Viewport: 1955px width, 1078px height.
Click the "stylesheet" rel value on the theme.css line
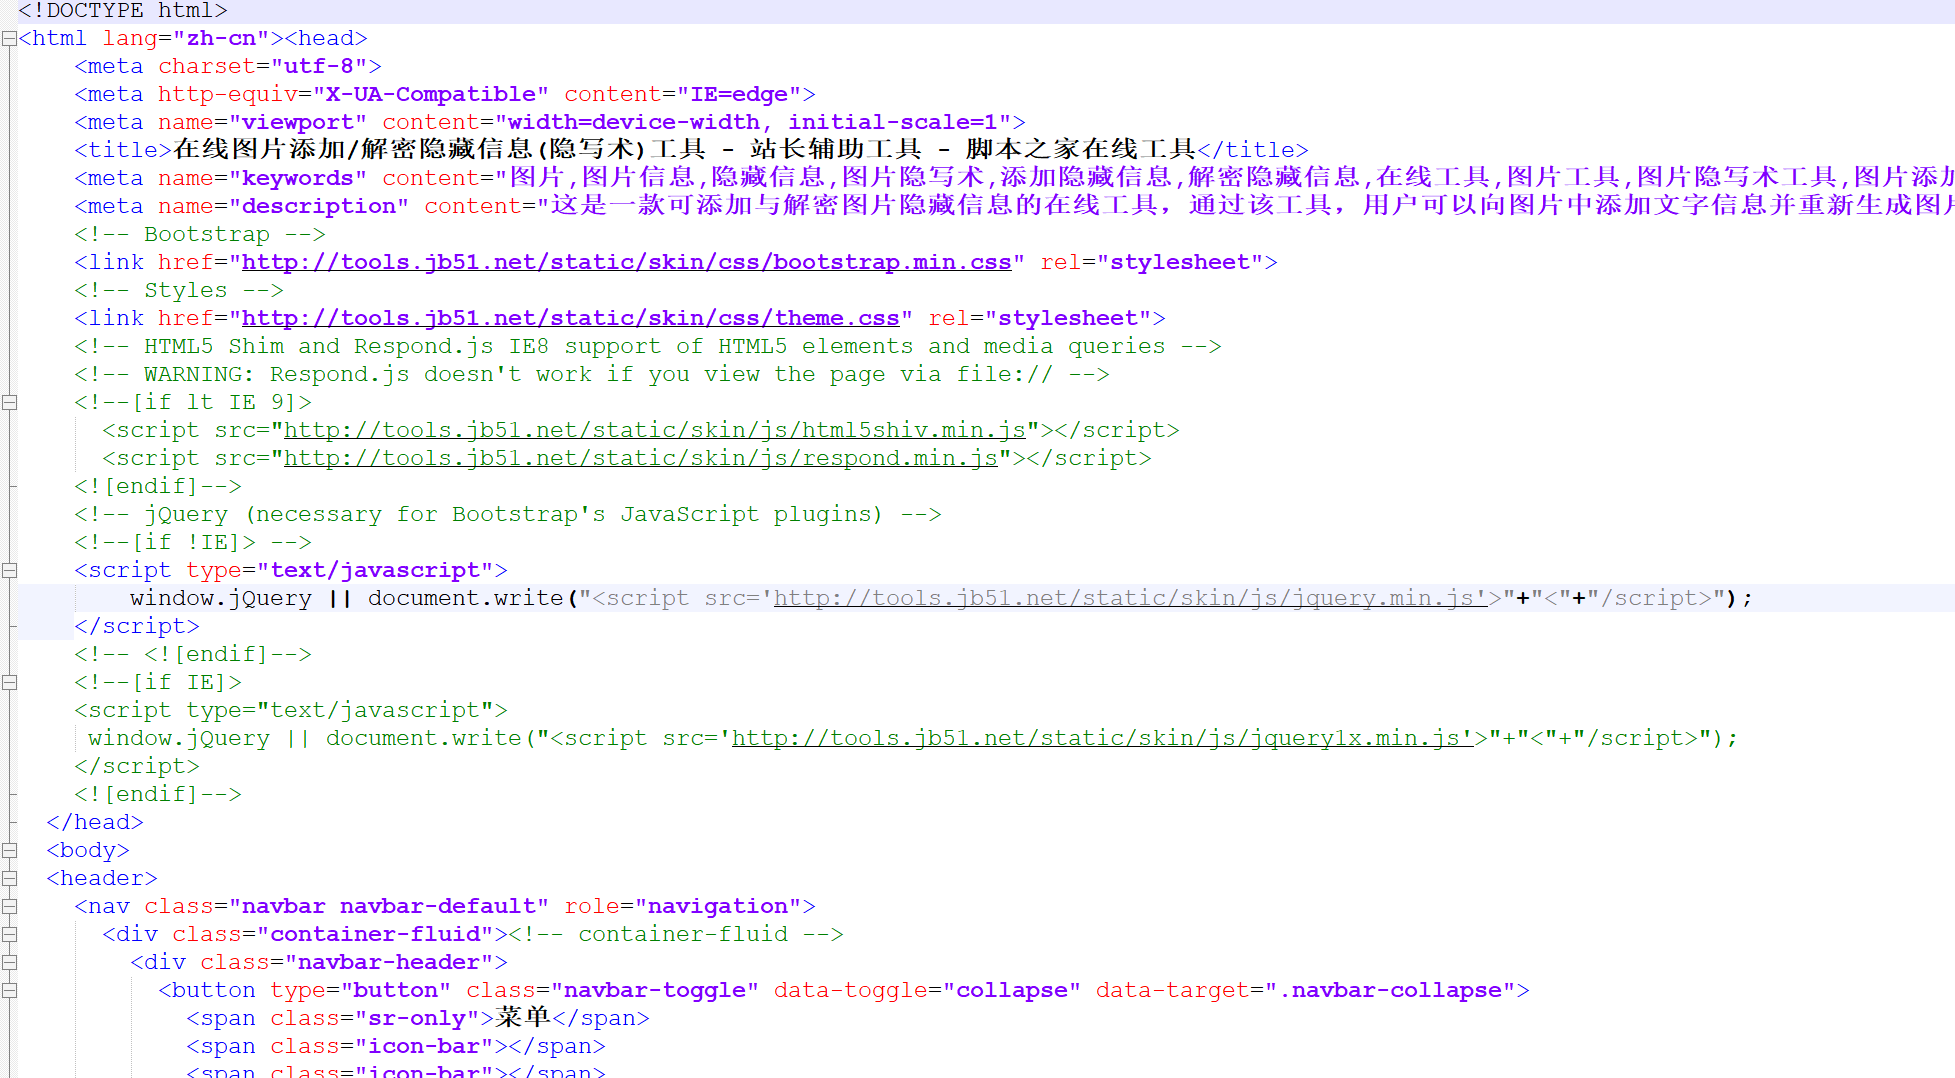coord(1068,318)
